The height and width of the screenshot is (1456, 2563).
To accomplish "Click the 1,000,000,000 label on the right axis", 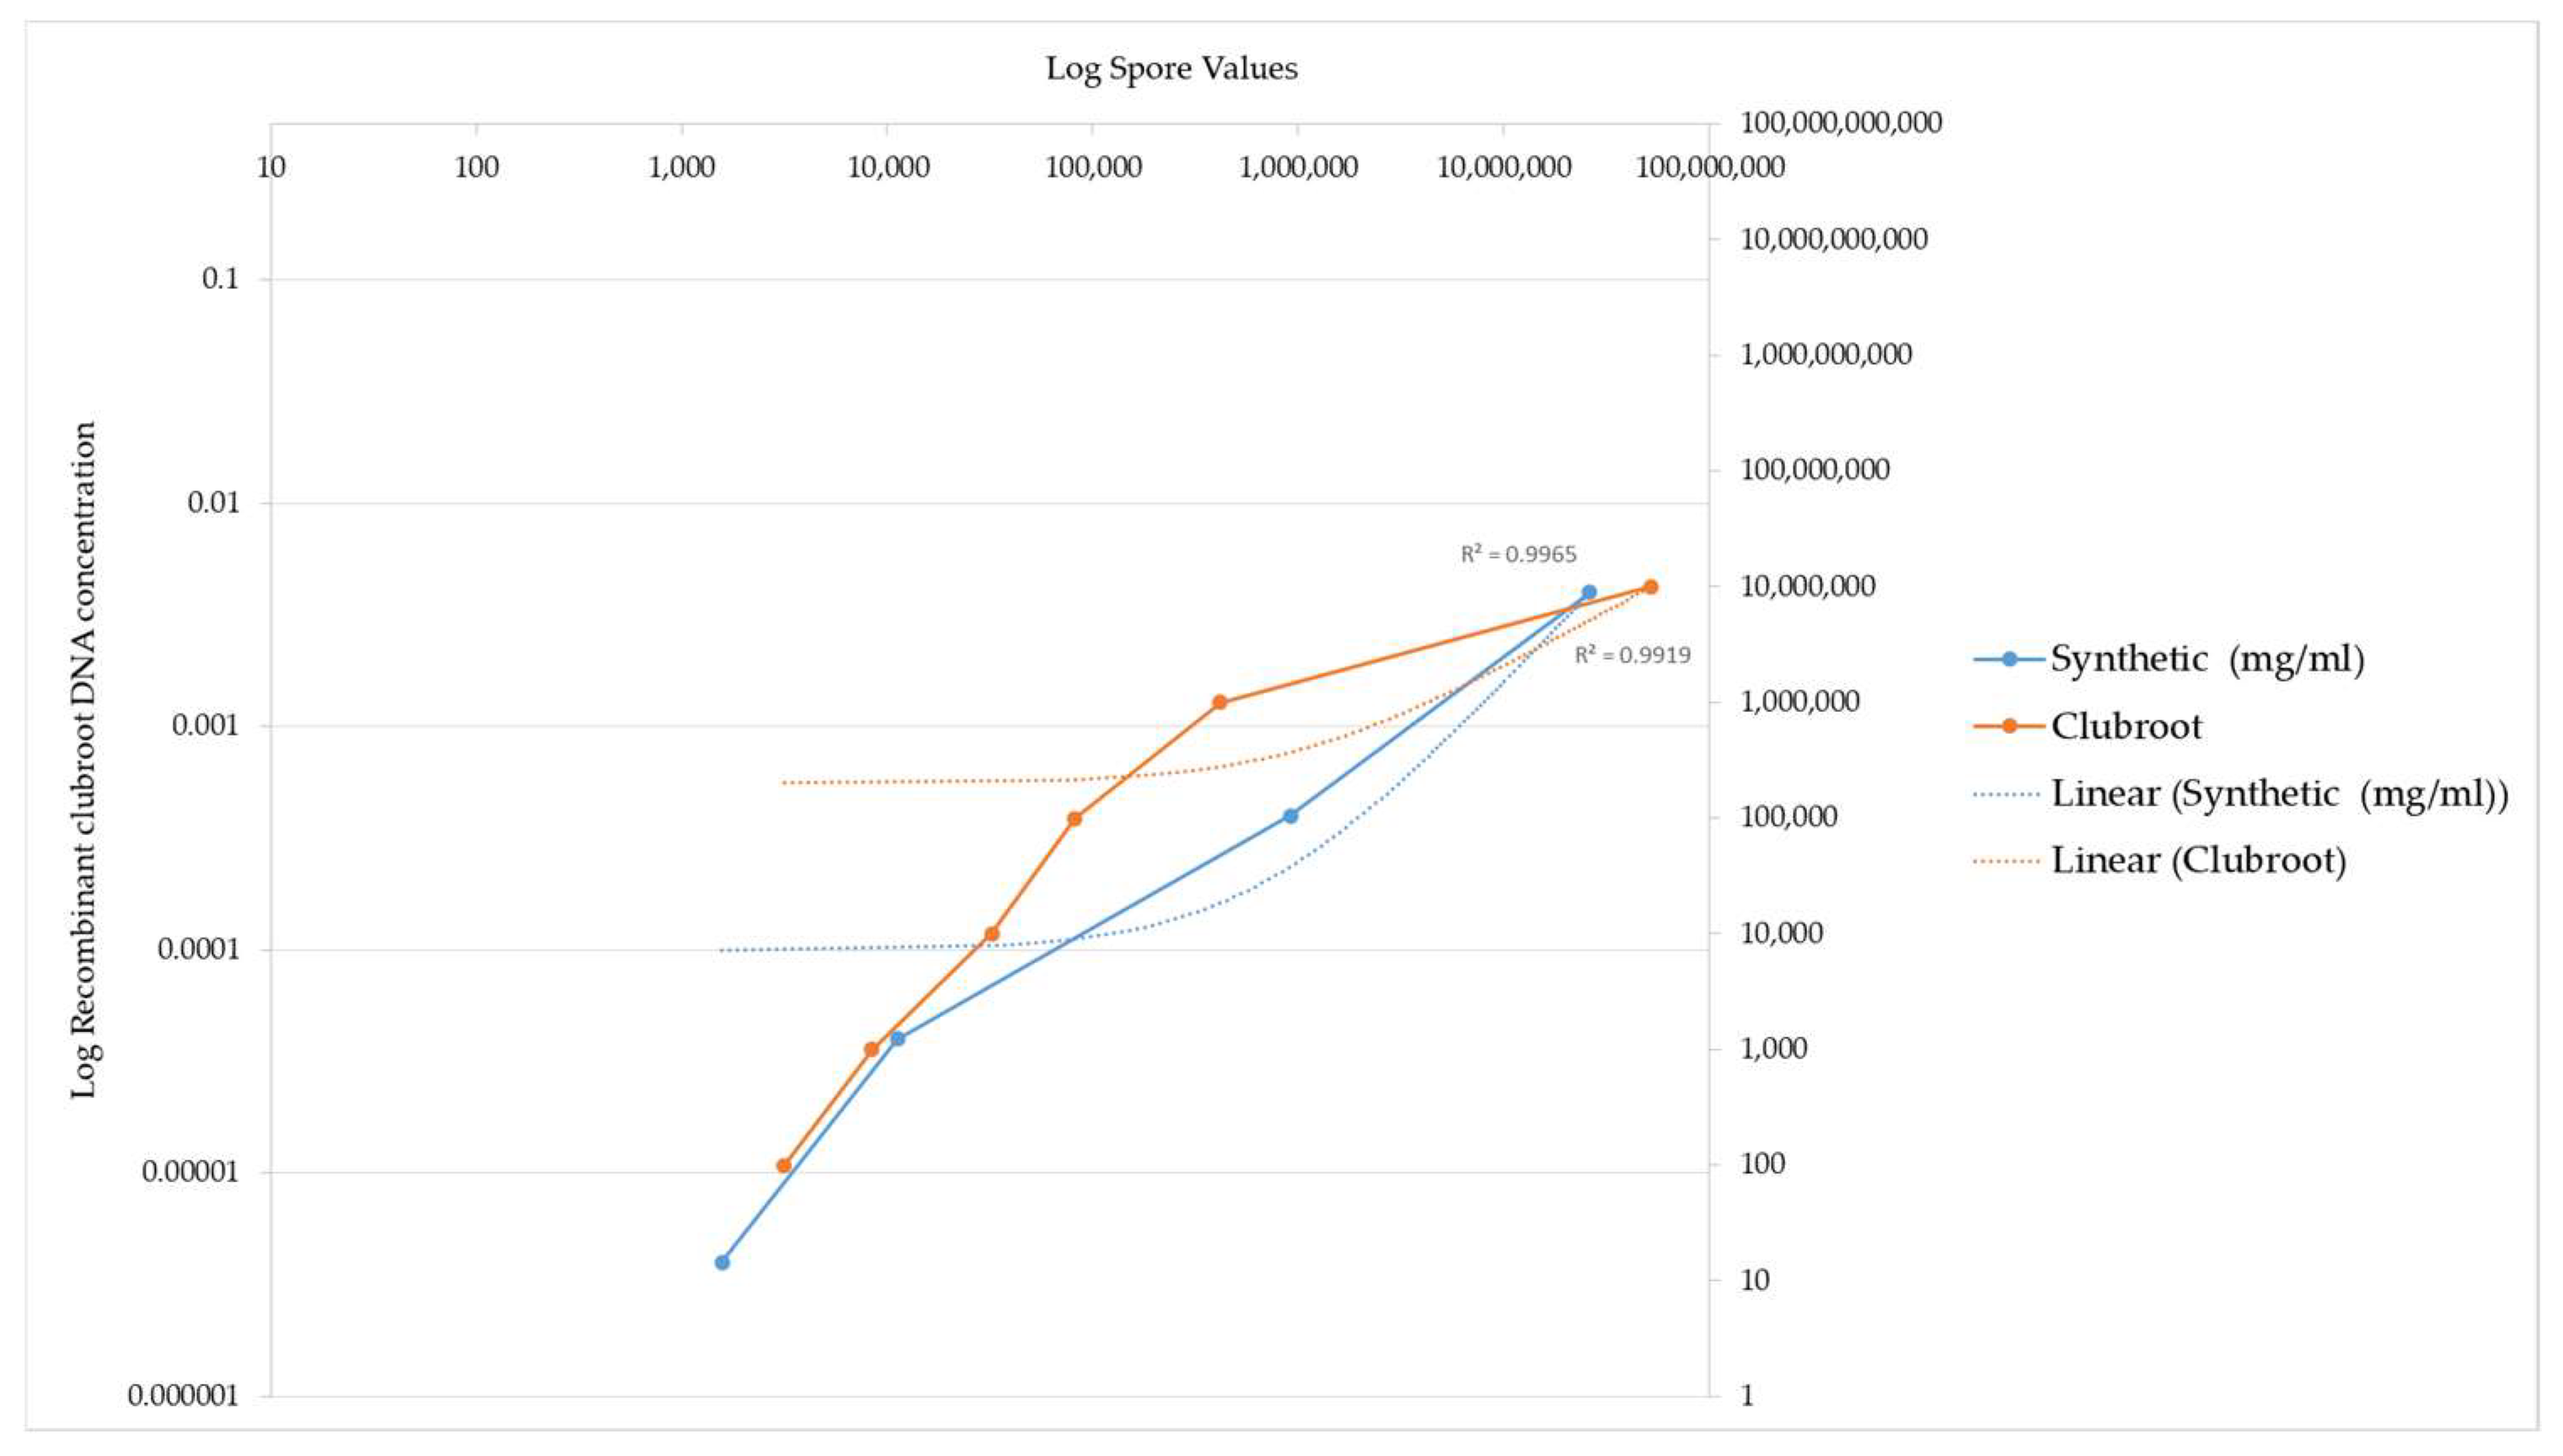I will coord(1826,354).
